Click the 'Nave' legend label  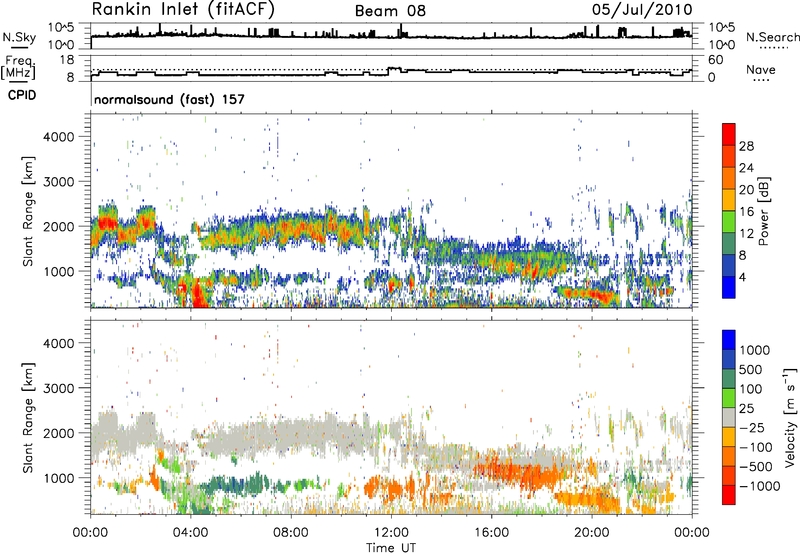(761, 69)
